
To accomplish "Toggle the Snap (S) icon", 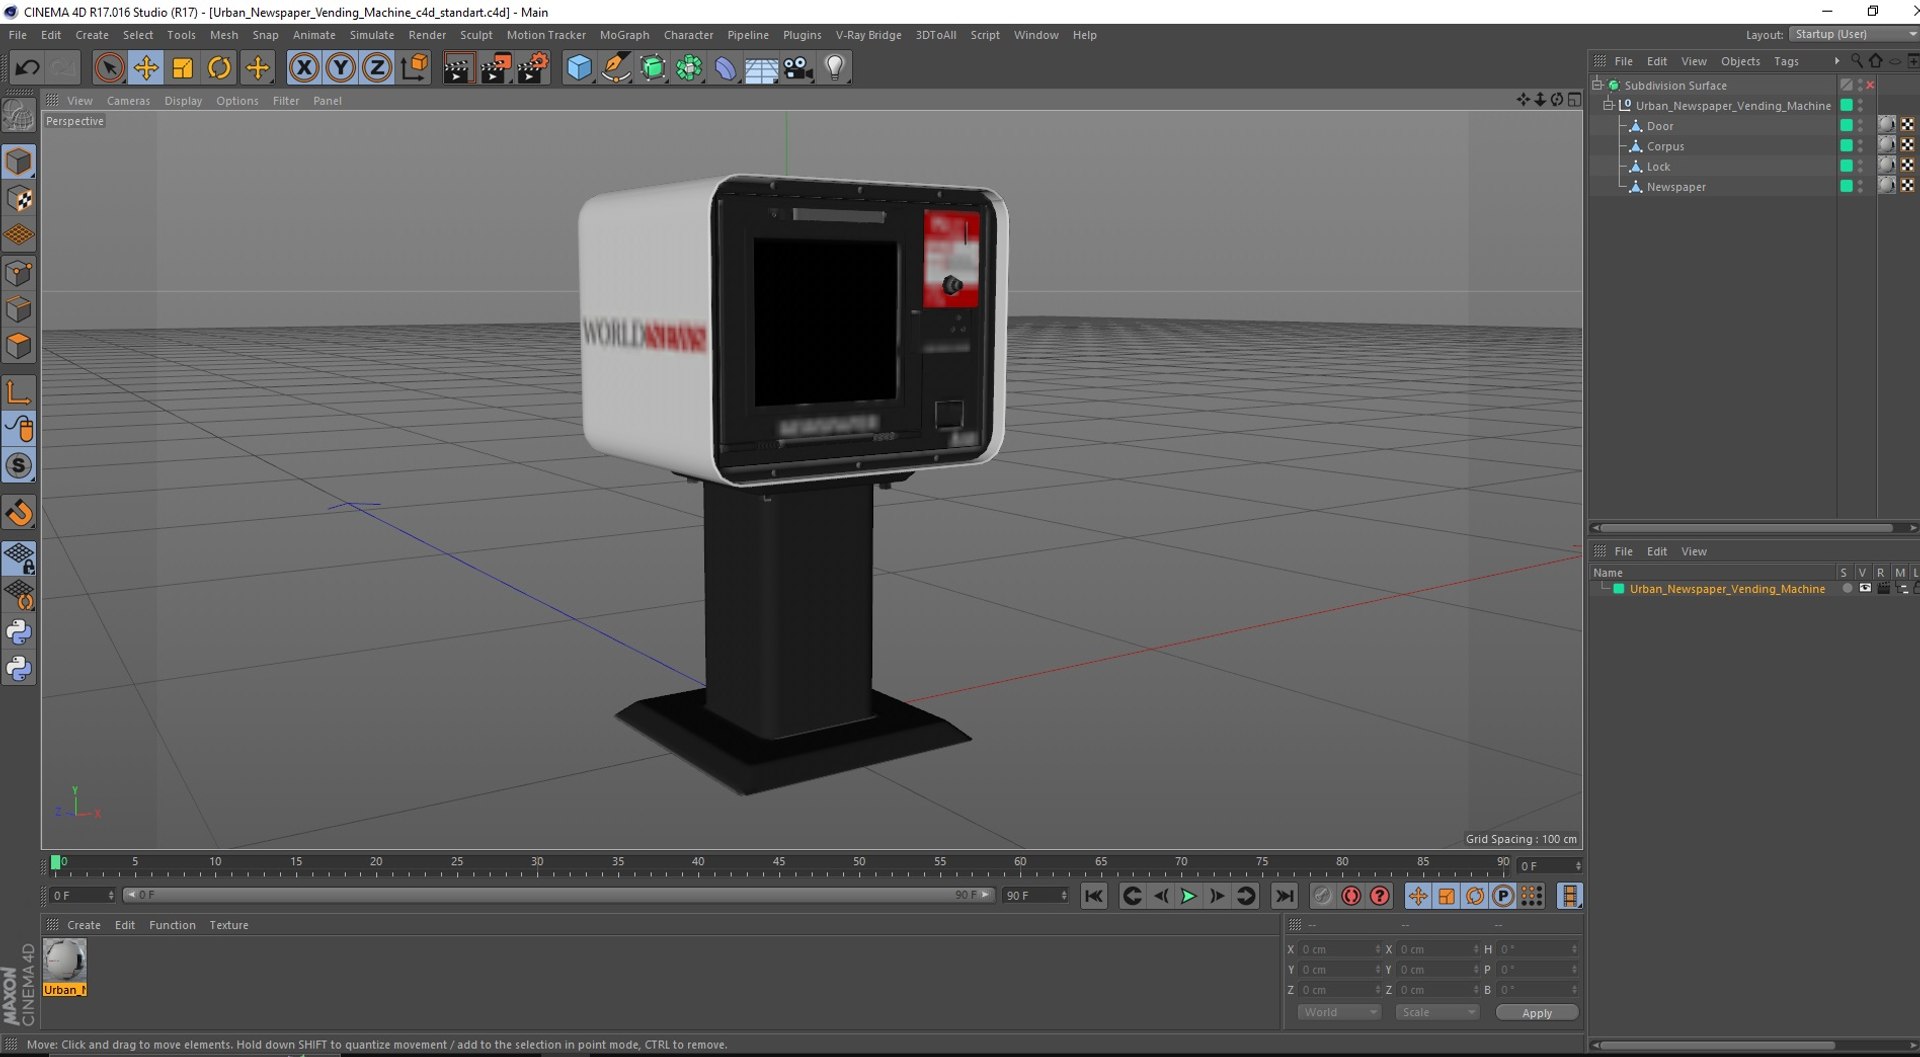I will point(19,466).
